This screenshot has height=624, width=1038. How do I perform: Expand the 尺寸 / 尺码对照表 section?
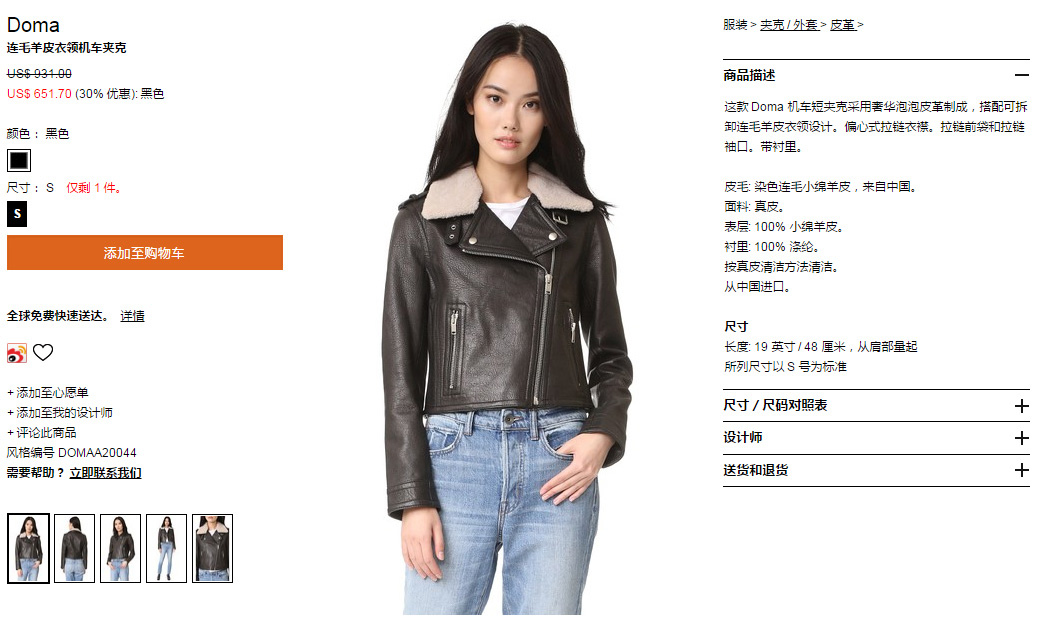pos(1021,406)
